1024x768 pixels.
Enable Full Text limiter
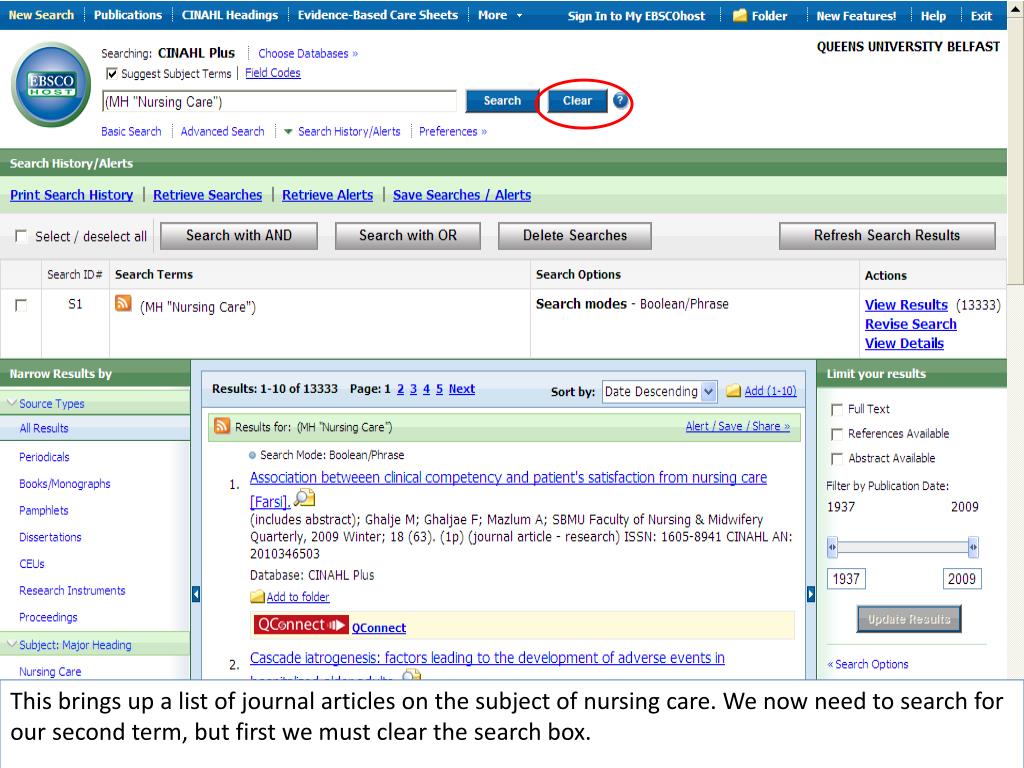(837, 409)
